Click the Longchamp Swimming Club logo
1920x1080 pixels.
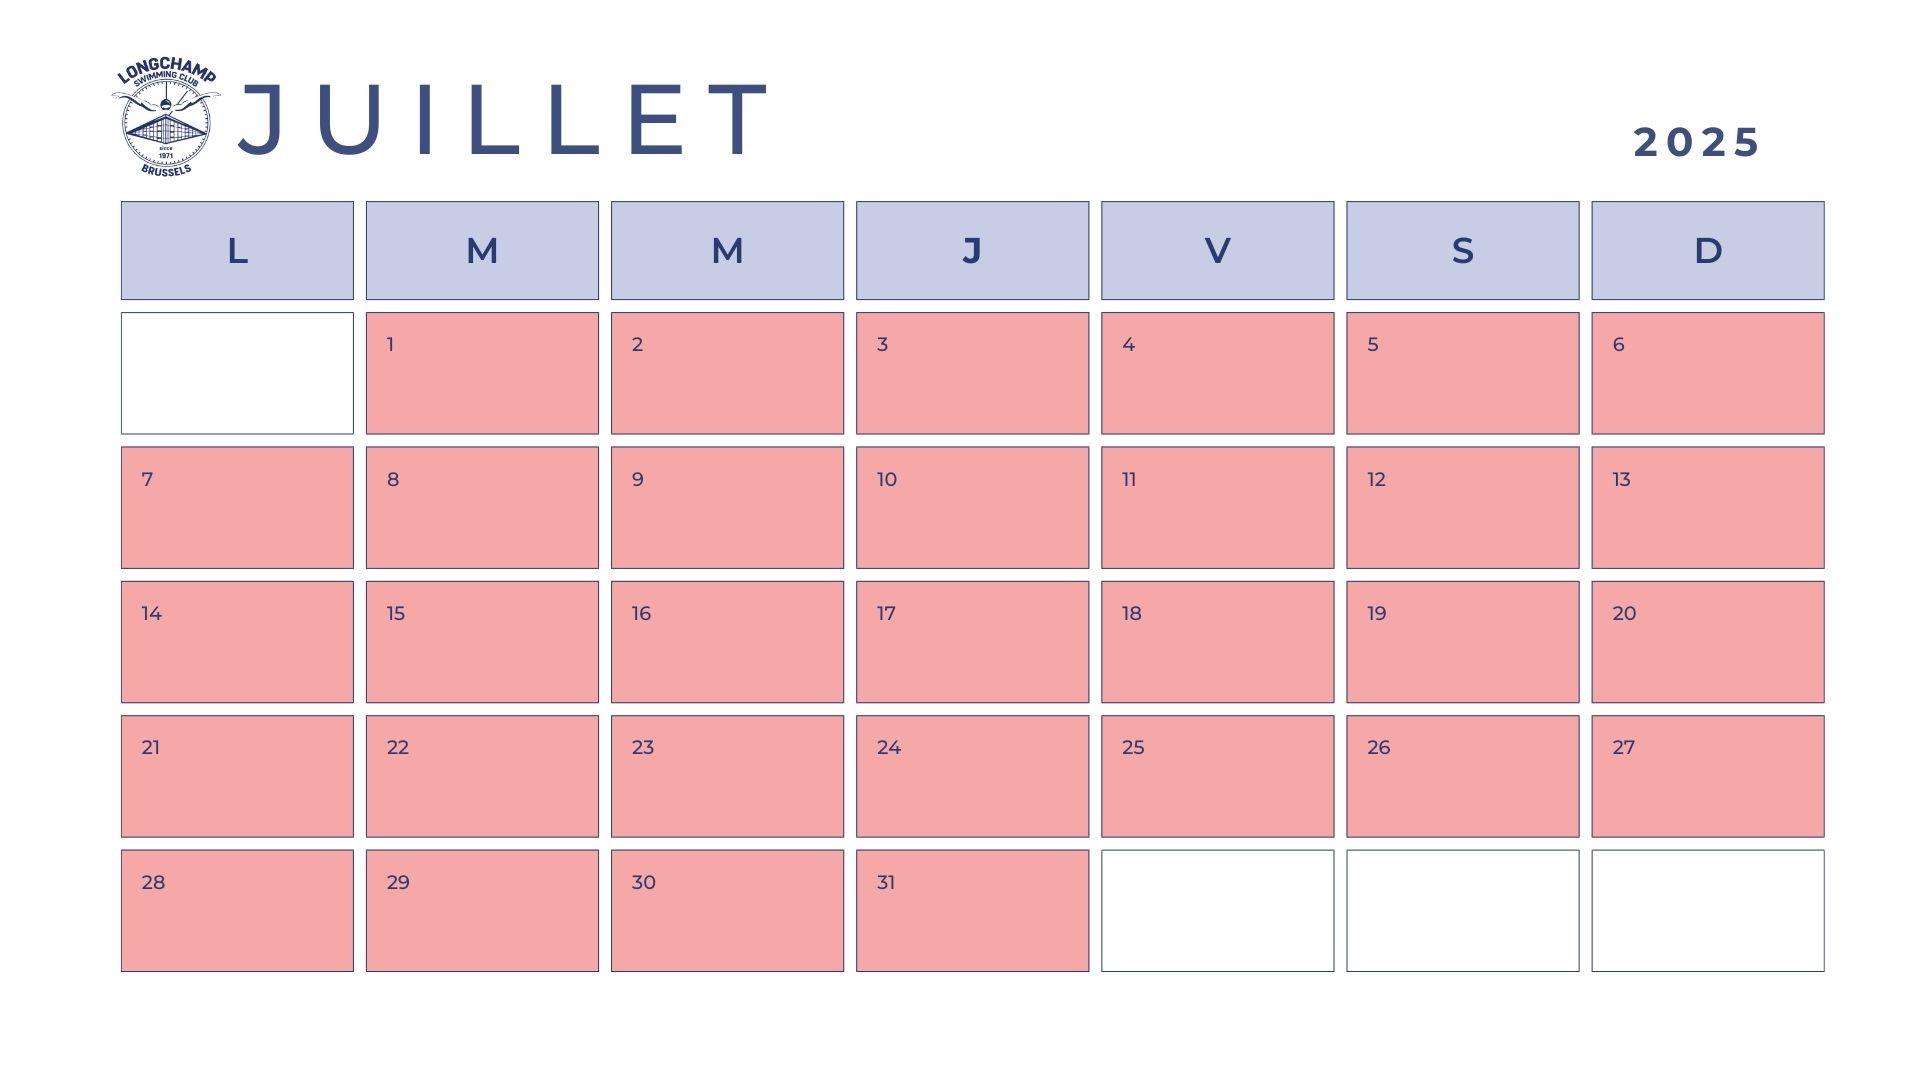[166, 118]
